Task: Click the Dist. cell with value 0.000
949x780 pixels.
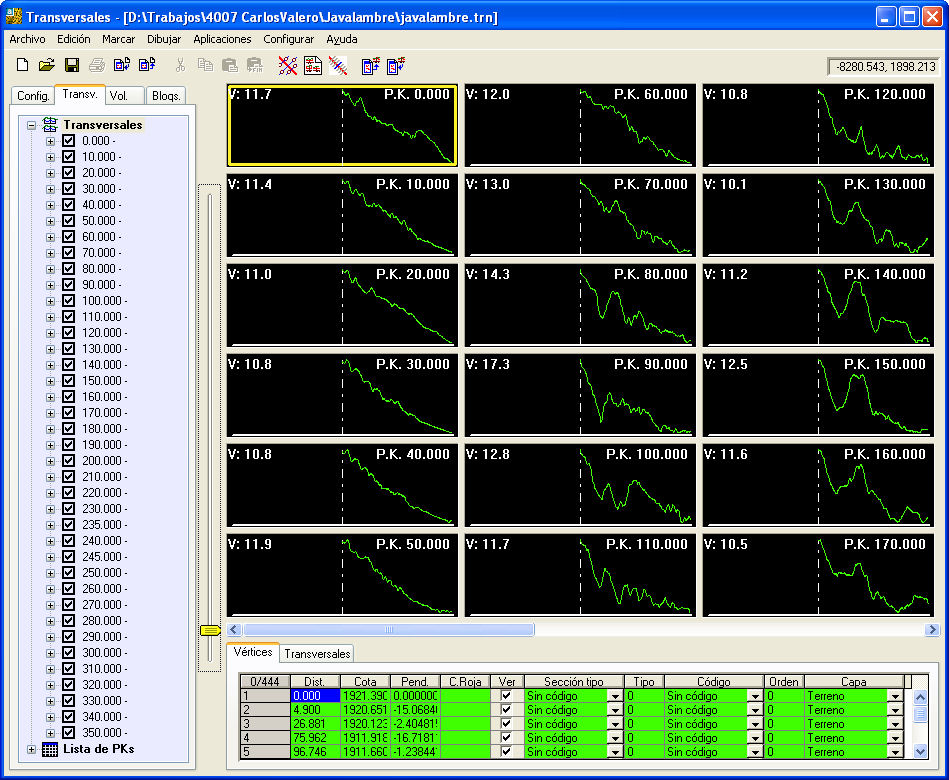Action: coord(315,696)
